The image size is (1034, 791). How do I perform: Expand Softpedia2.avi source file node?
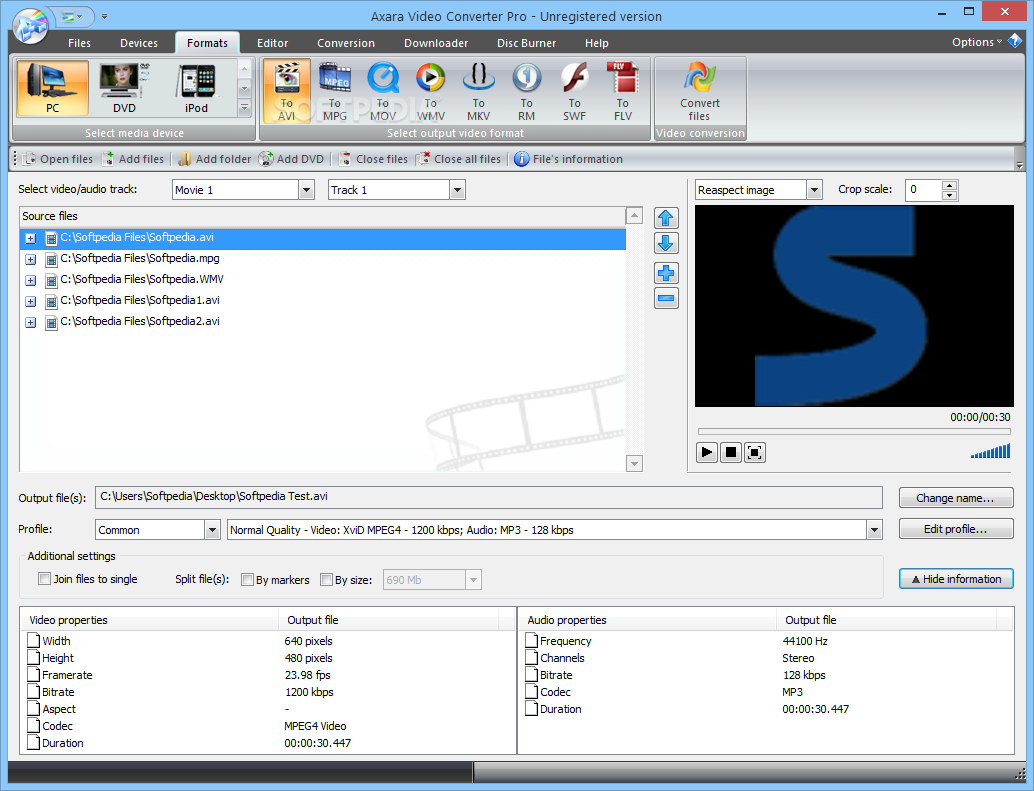(x=30, y=323)
